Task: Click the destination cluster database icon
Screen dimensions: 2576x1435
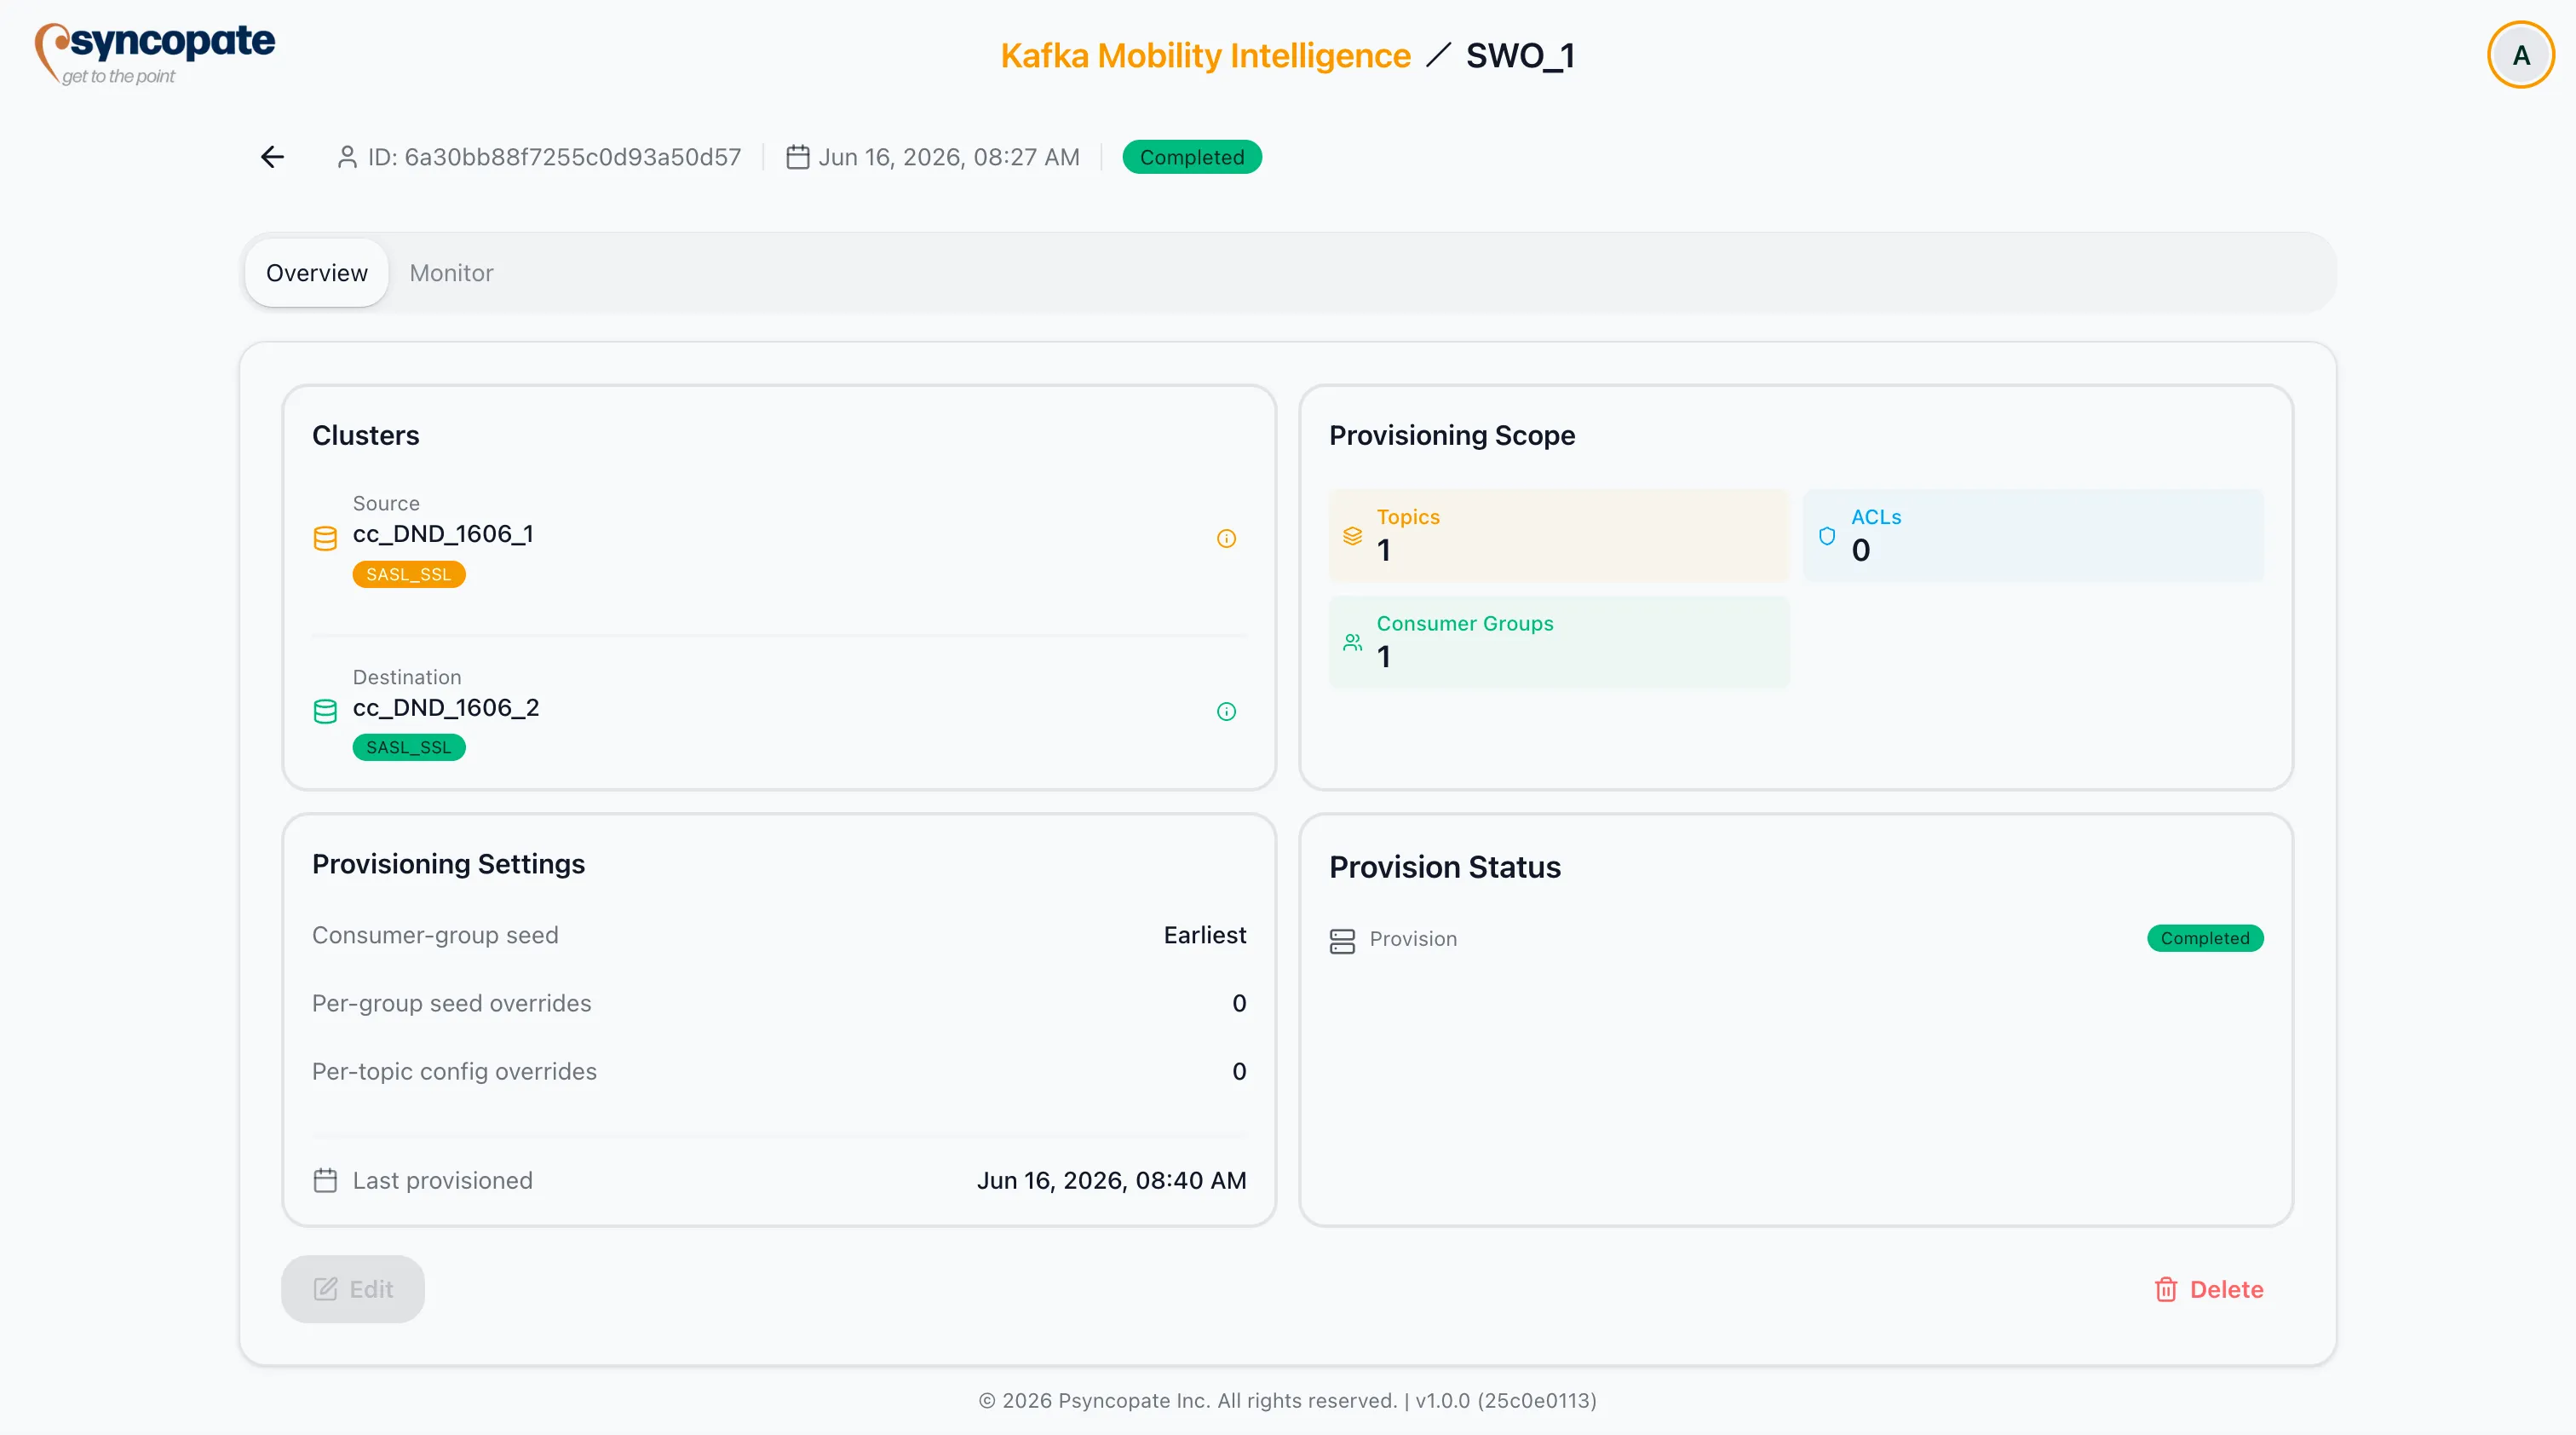Action: pos(325,712)
